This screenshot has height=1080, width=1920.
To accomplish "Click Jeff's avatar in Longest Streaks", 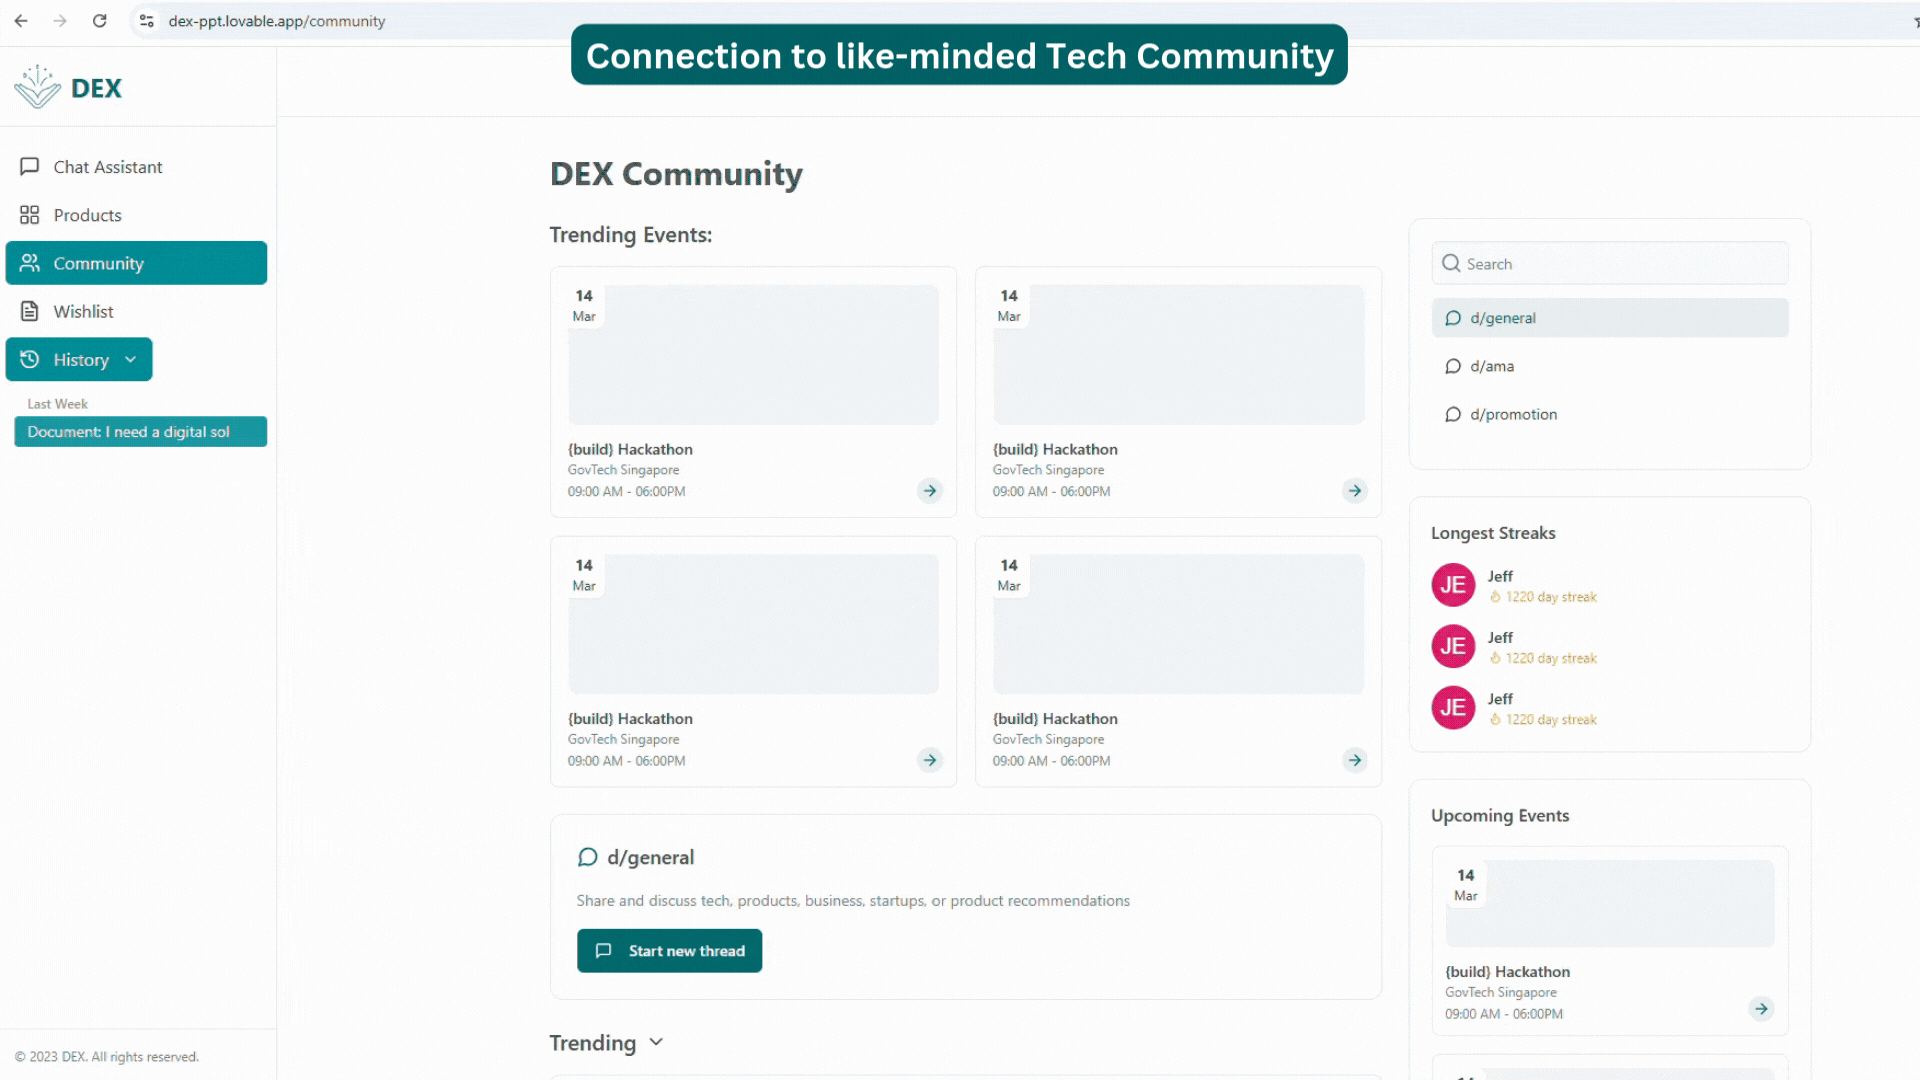I will (x=1452, y=585).
